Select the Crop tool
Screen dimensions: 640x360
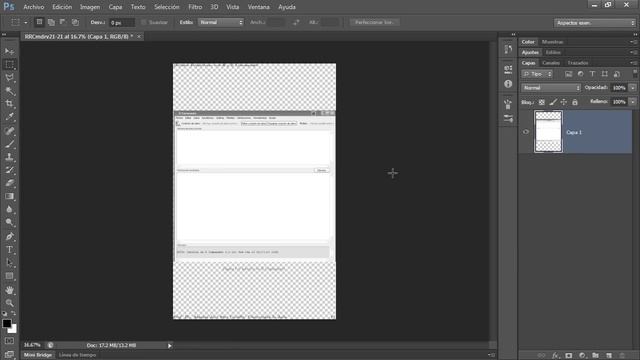click(x=9, y=104)
